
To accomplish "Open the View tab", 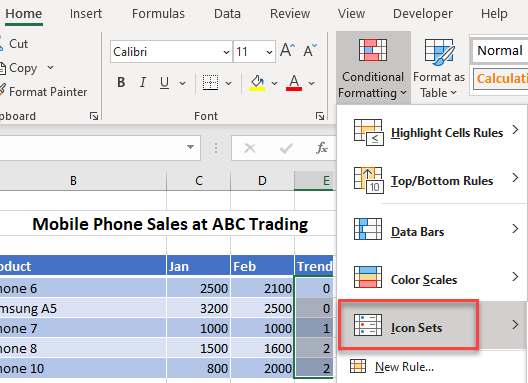I will (x=351, y=14).
